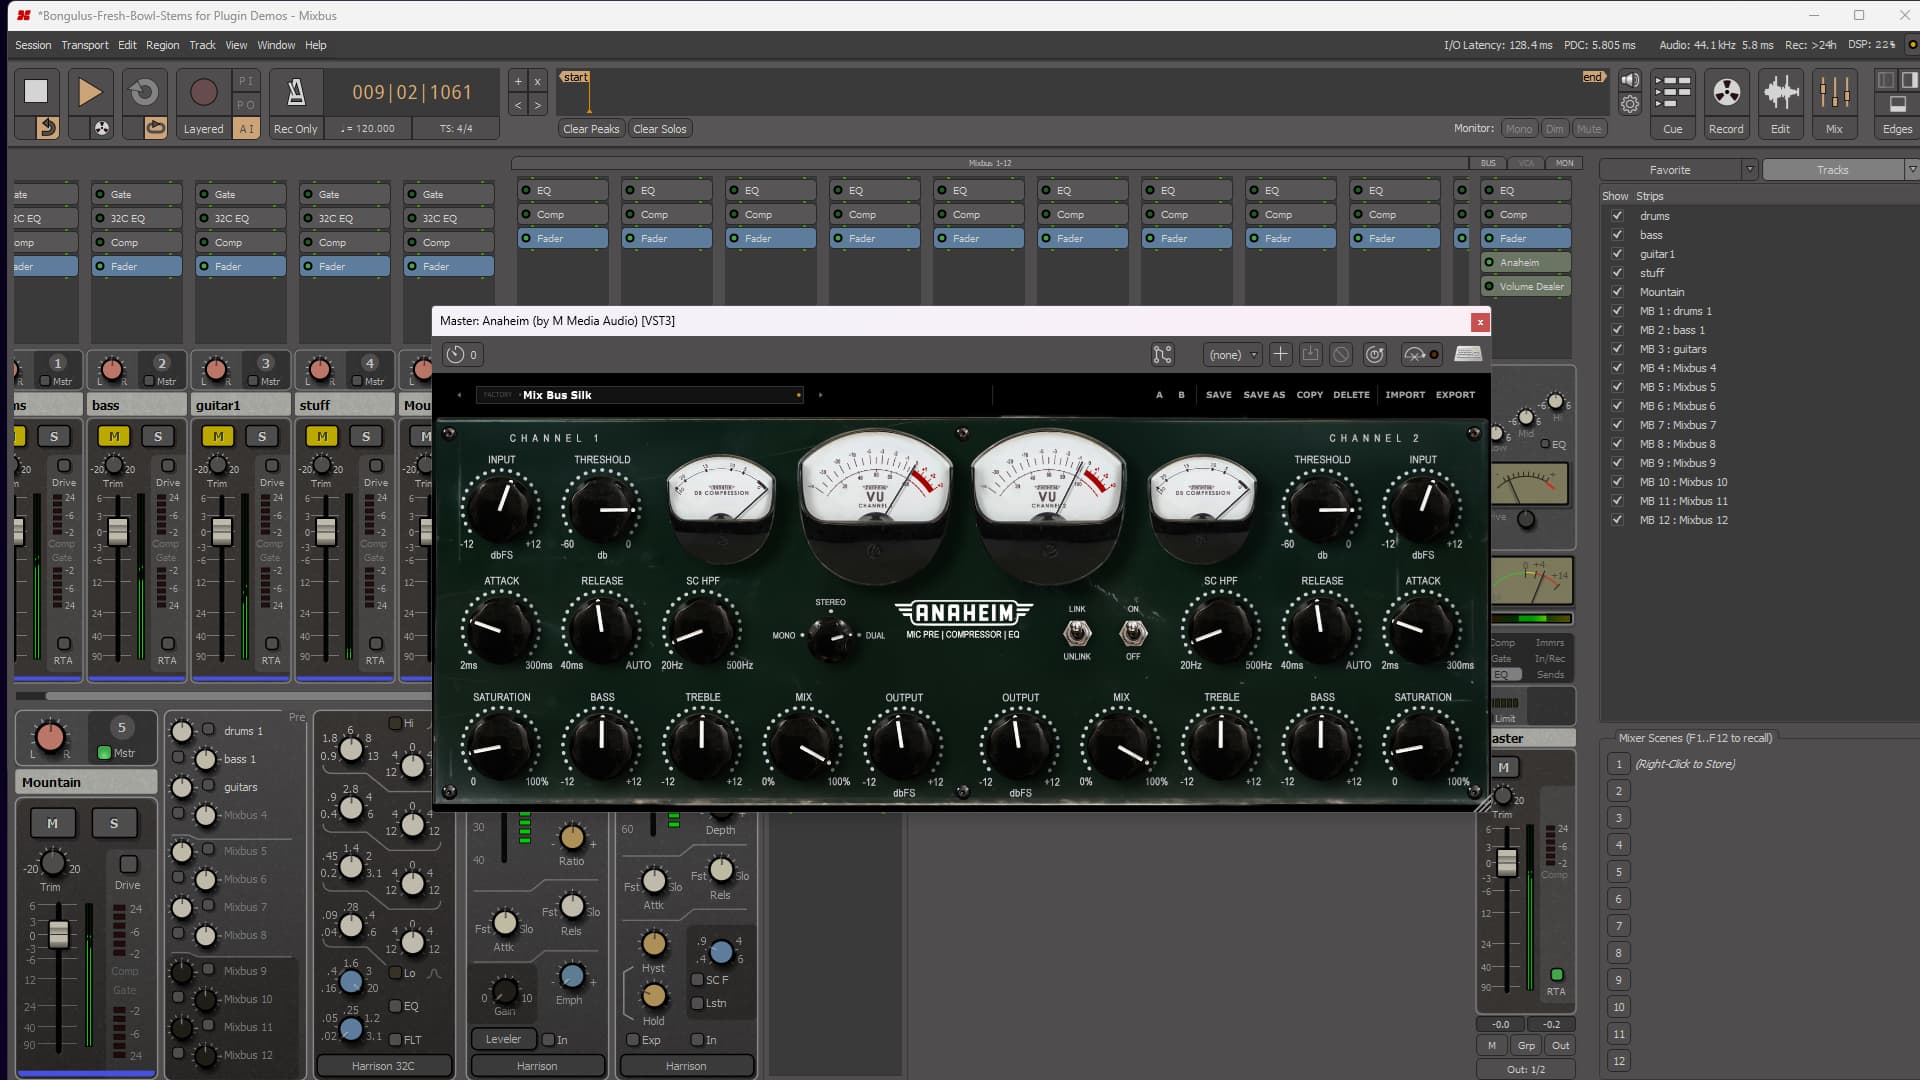Open the Help menu
Screen dimensions: 1920x1080
[315, 45]
